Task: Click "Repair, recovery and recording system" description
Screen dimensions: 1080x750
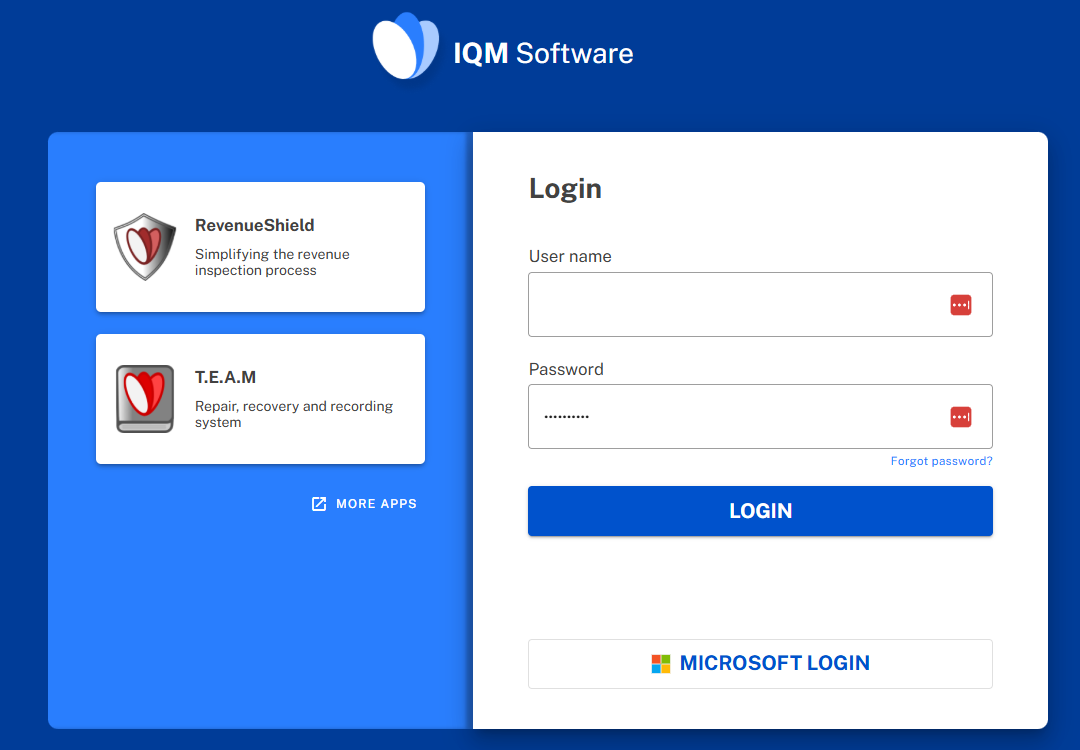Action: pyautogui.click(x=293, y=414)
